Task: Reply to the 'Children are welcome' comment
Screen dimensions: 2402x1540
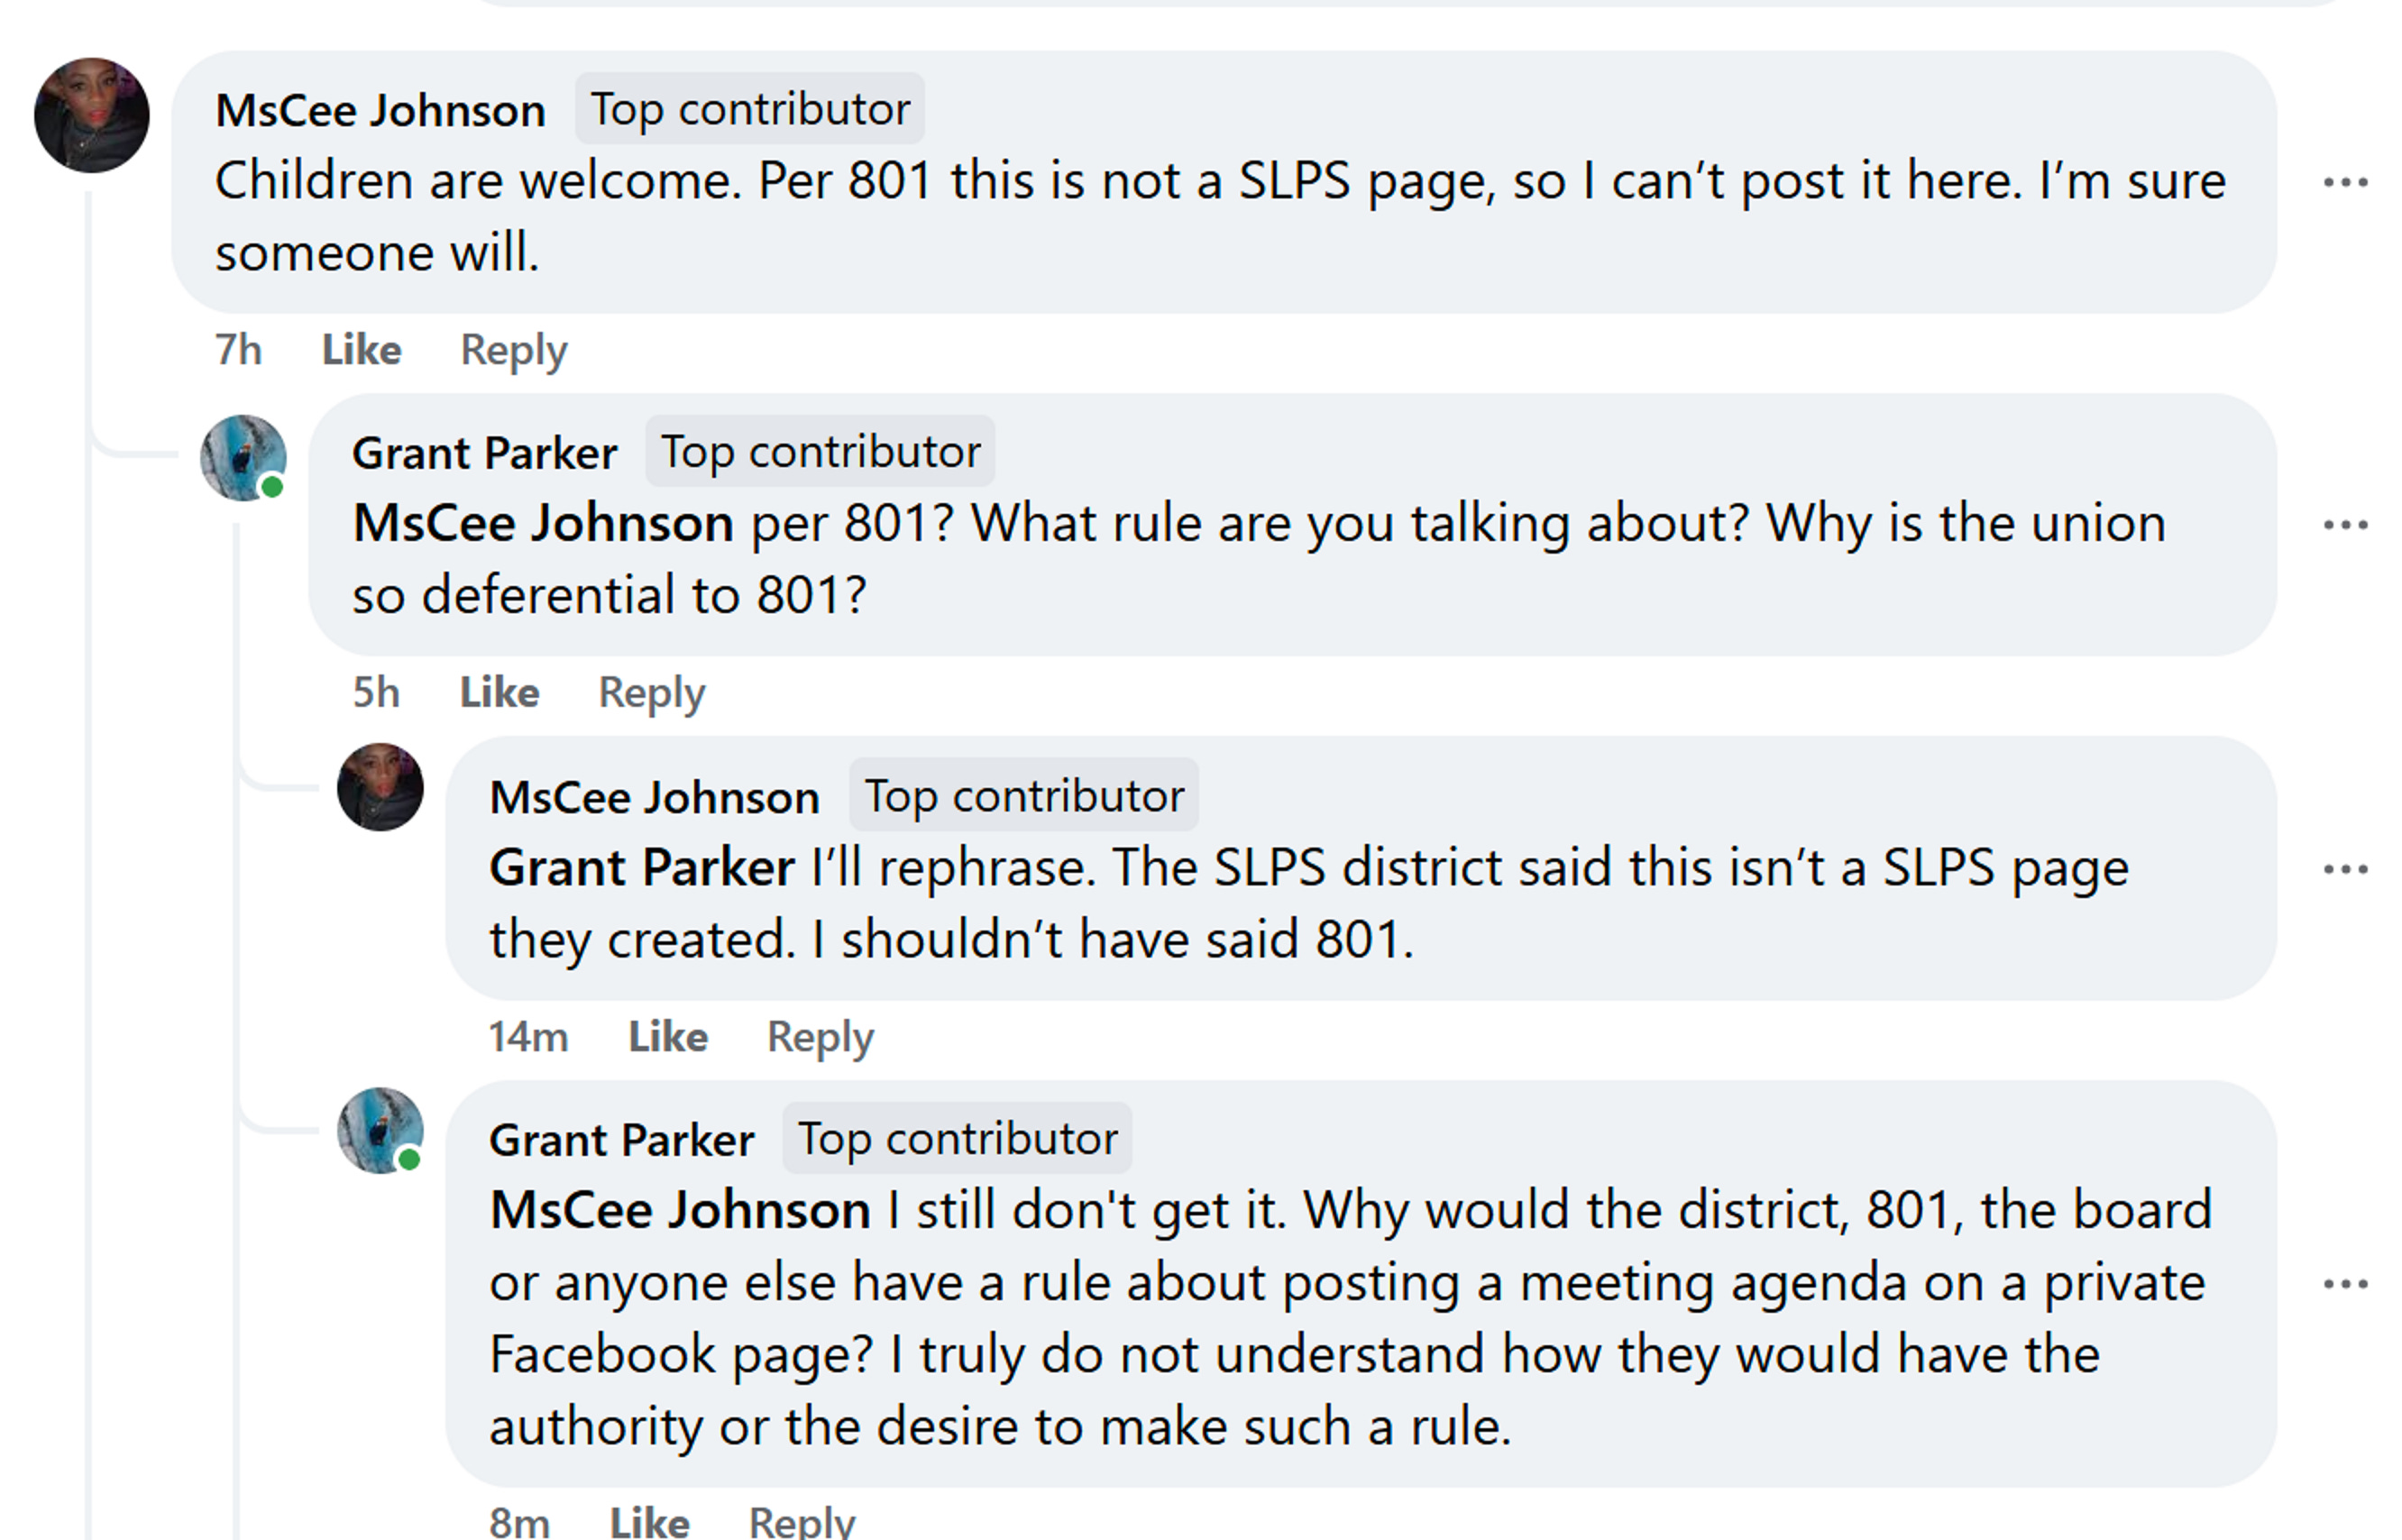Action: [513, 350]
